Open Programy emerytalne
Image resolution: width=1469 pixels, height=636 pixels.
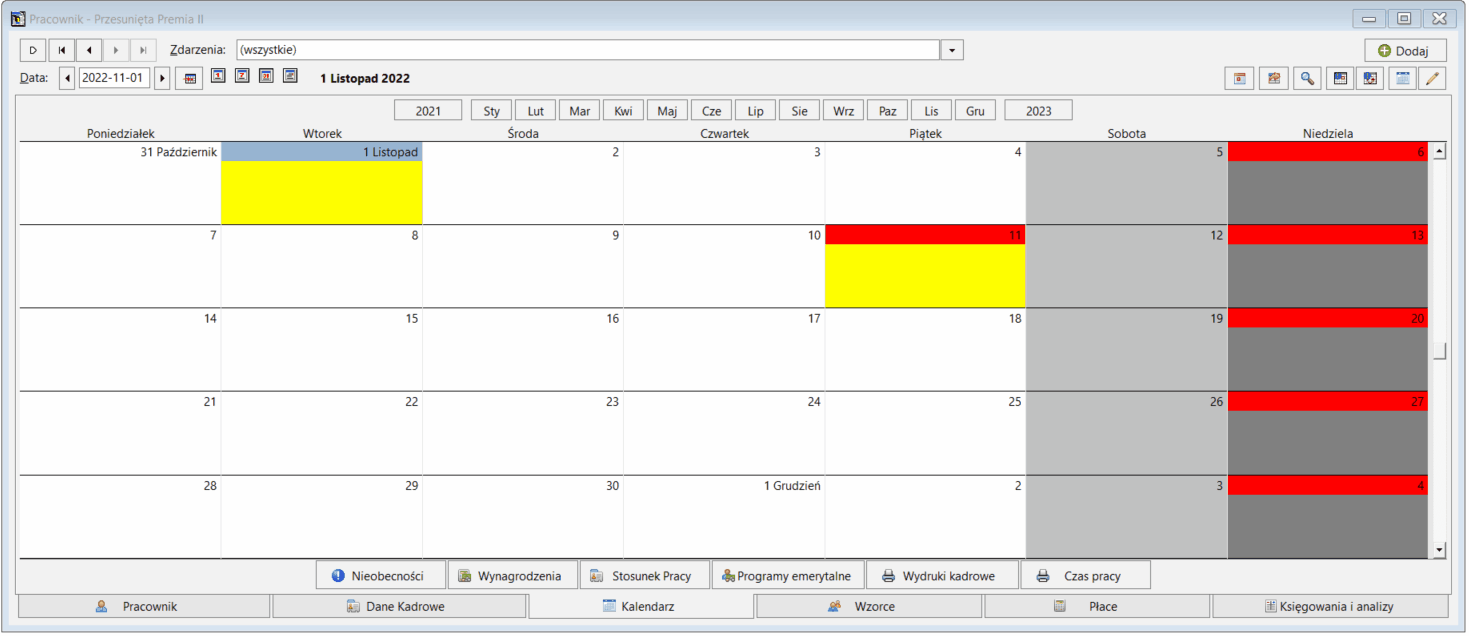pyautogui.click(x=787, y=576)
